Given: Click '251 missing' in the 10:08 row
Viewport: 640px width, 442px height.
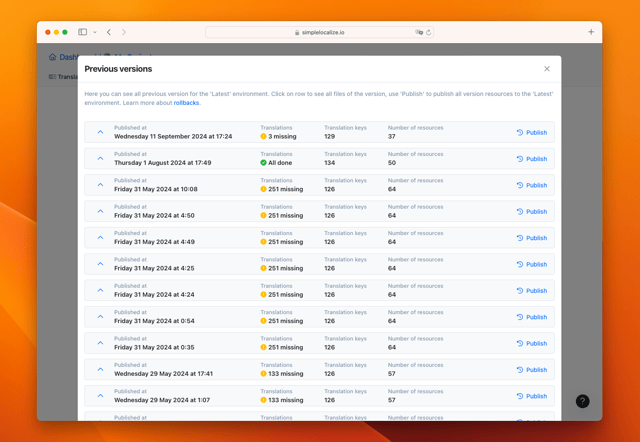Looking at the screenshot, I should [282, 189].
